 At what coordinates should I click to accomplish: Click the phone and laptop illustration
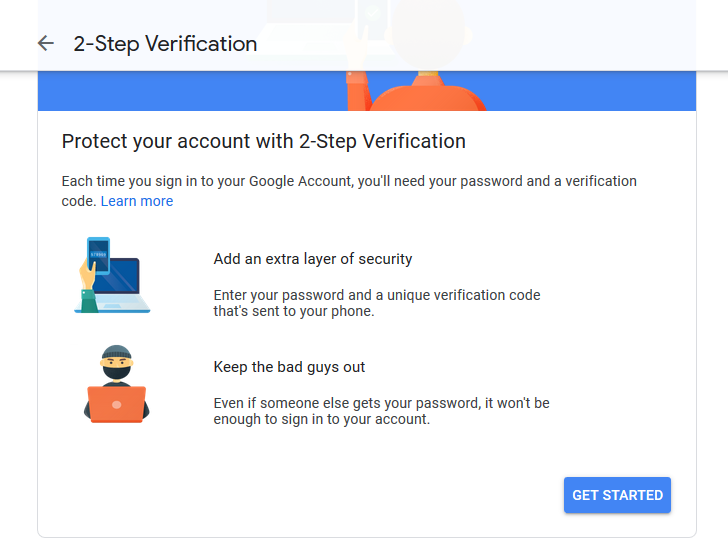click(x=112, y=275)
